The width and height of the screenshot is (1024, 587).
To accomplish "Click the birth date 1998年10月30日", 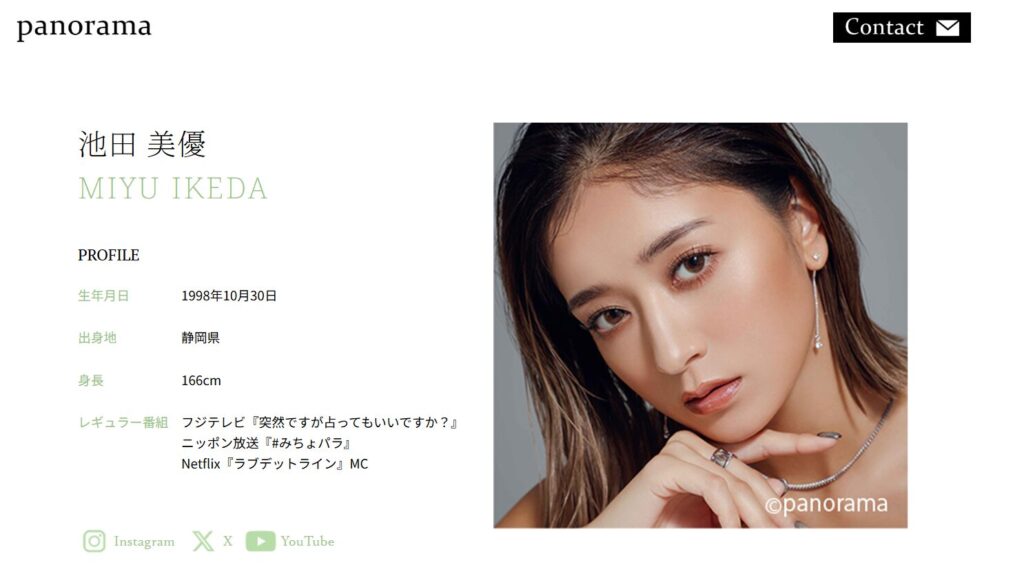I will (x=229, y=296).
